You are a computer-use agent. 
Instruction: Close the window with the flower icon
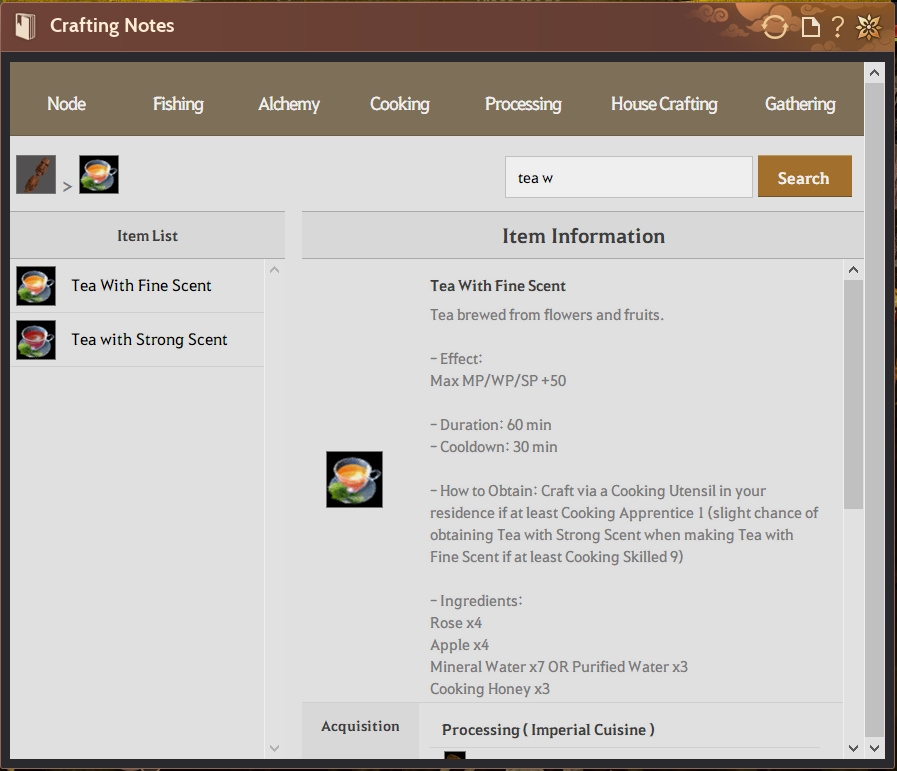(x=868, y=26)
